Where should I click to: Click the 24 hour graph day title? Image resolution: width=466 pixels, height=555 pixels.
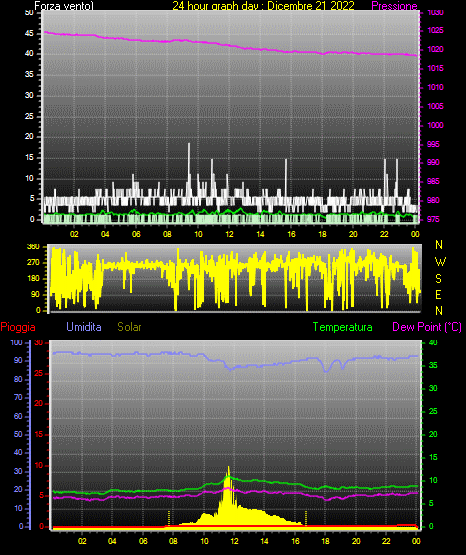point(263,6)
